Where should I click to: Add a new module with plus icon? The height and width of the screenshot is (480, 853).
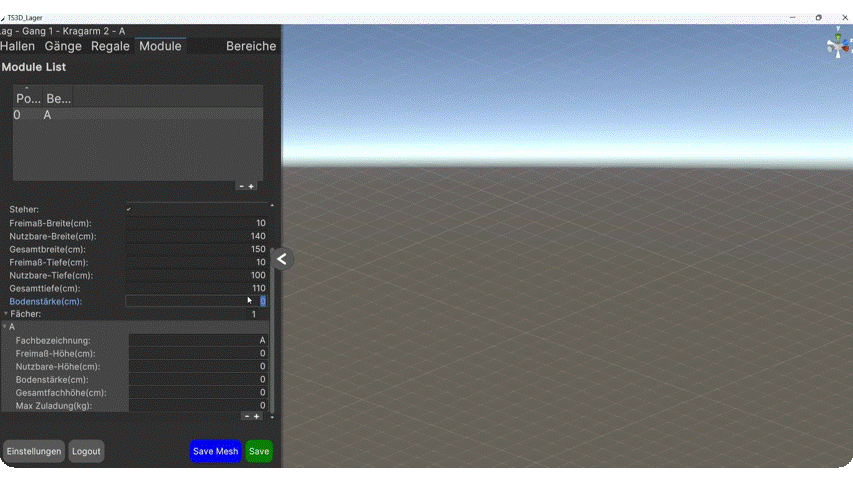(x=251, y=186)
